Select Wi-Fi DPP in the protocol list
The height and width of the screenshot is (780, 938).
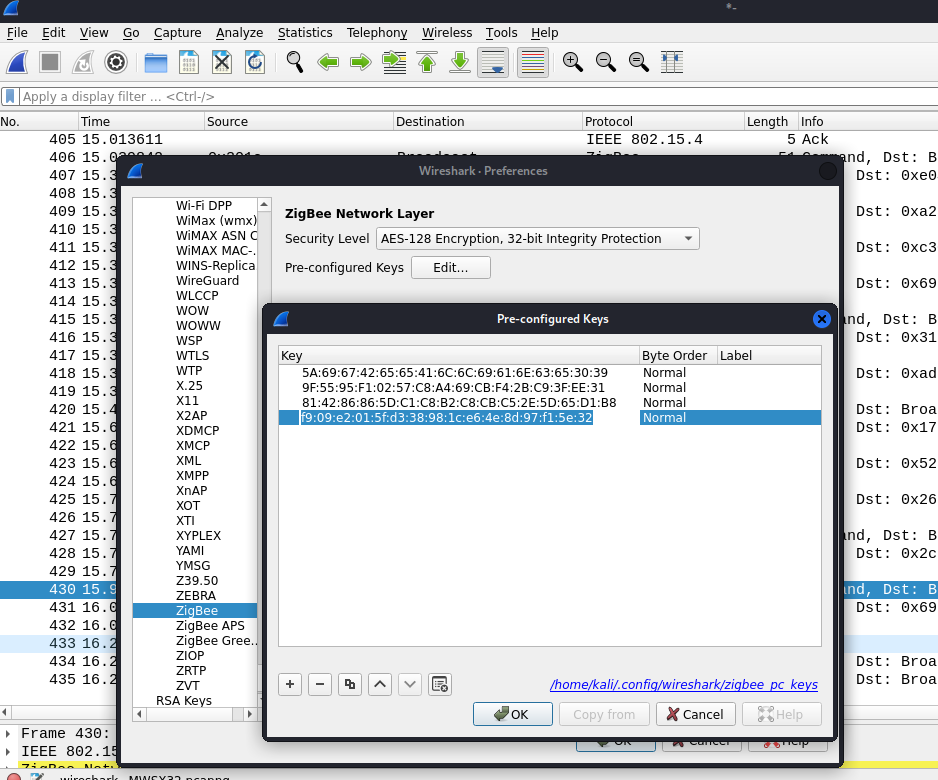click(203, 206)
